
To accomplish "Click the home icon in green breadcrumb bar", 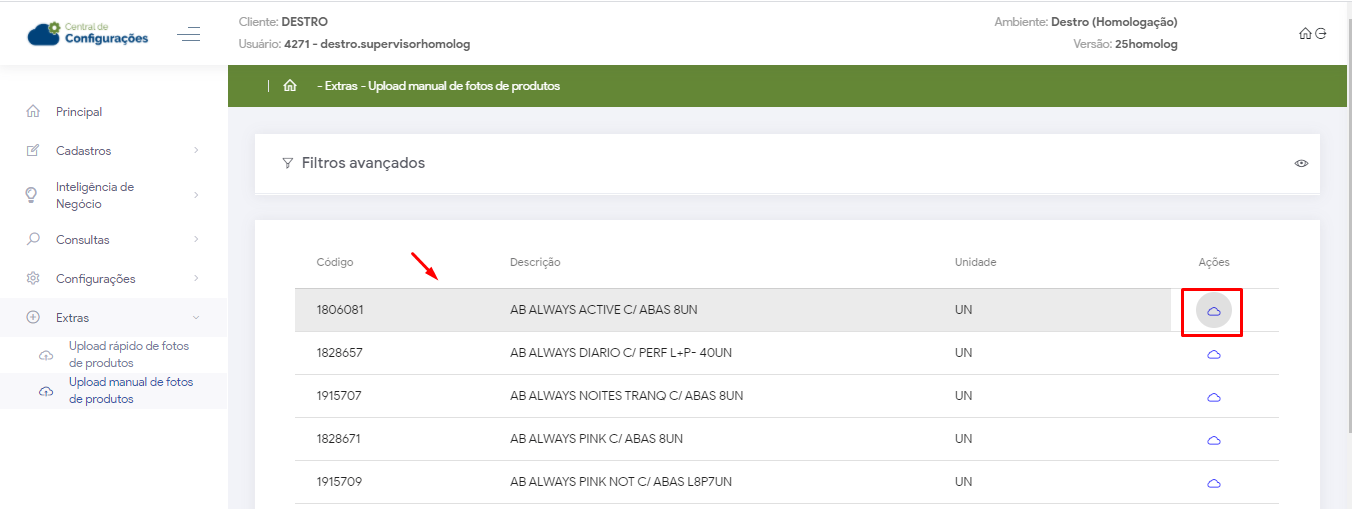I will click(x=290, y=86).
